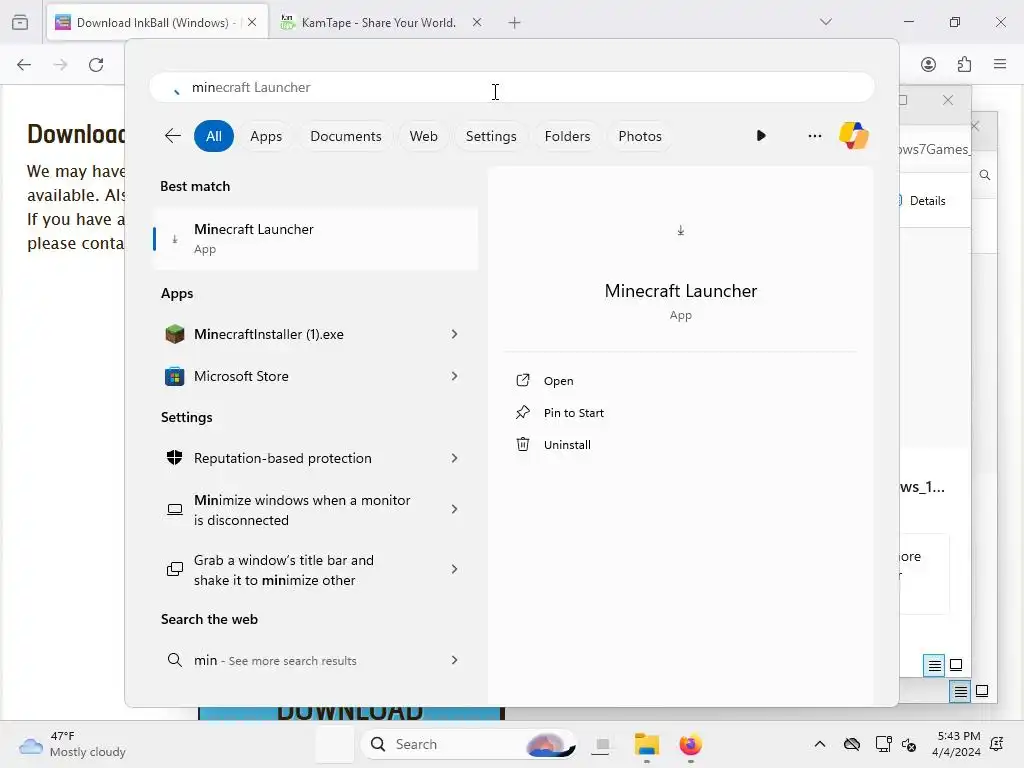The image size is (1024, 768).
Task: Click Details in the background Explorer window
Action: 927,200
